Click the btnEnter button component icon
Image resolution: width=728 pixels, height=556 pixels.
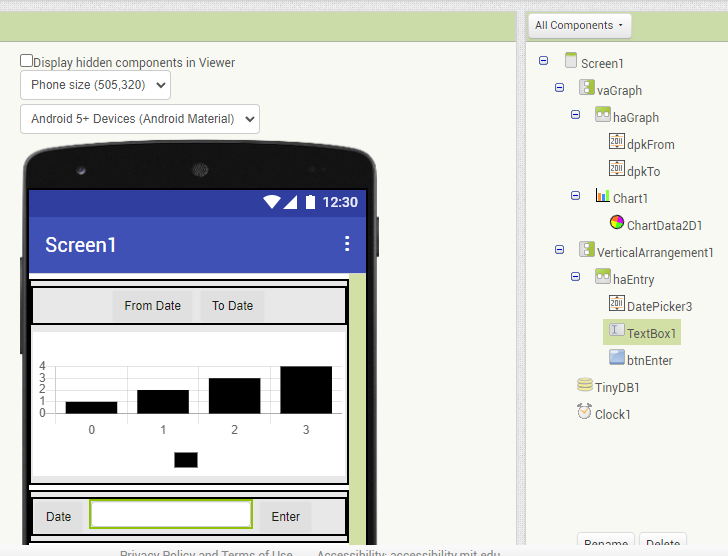618,358
